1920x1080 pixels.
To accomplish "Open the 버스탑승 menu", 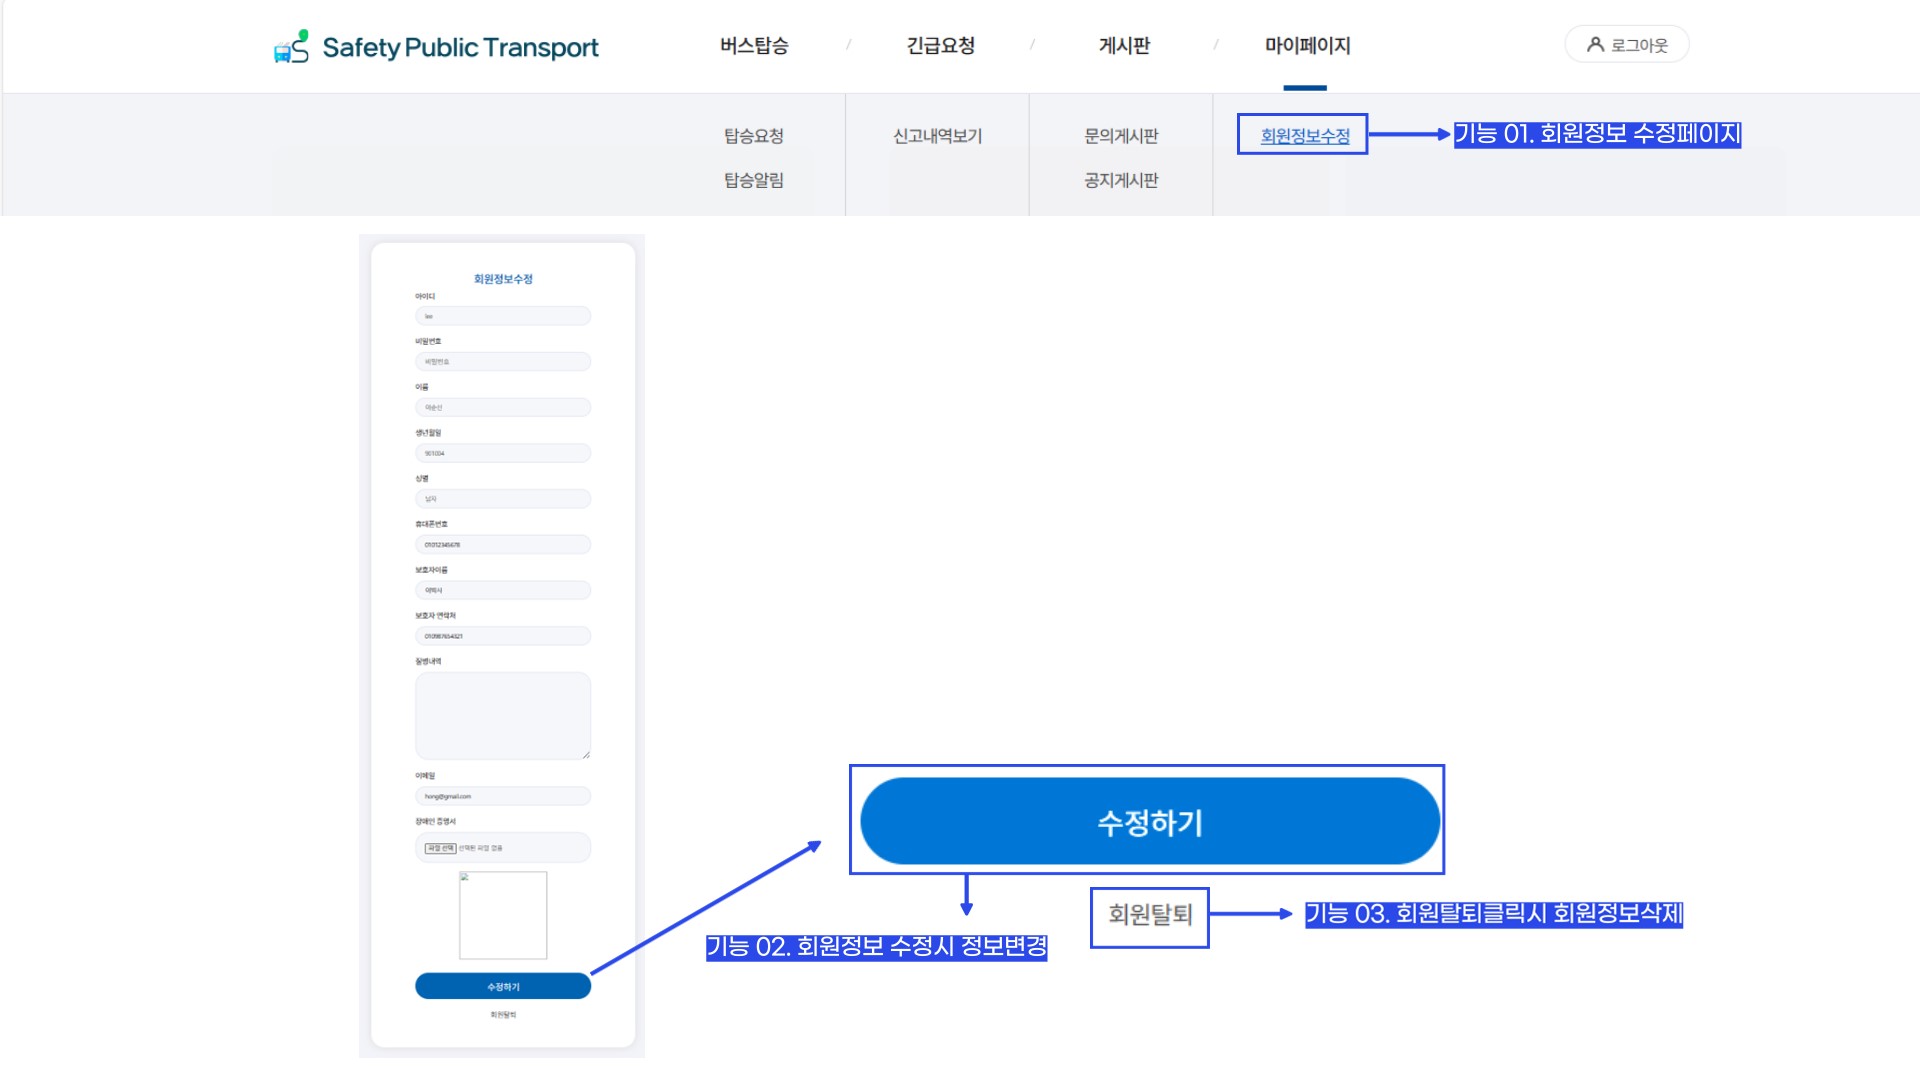I will [754, 46].
